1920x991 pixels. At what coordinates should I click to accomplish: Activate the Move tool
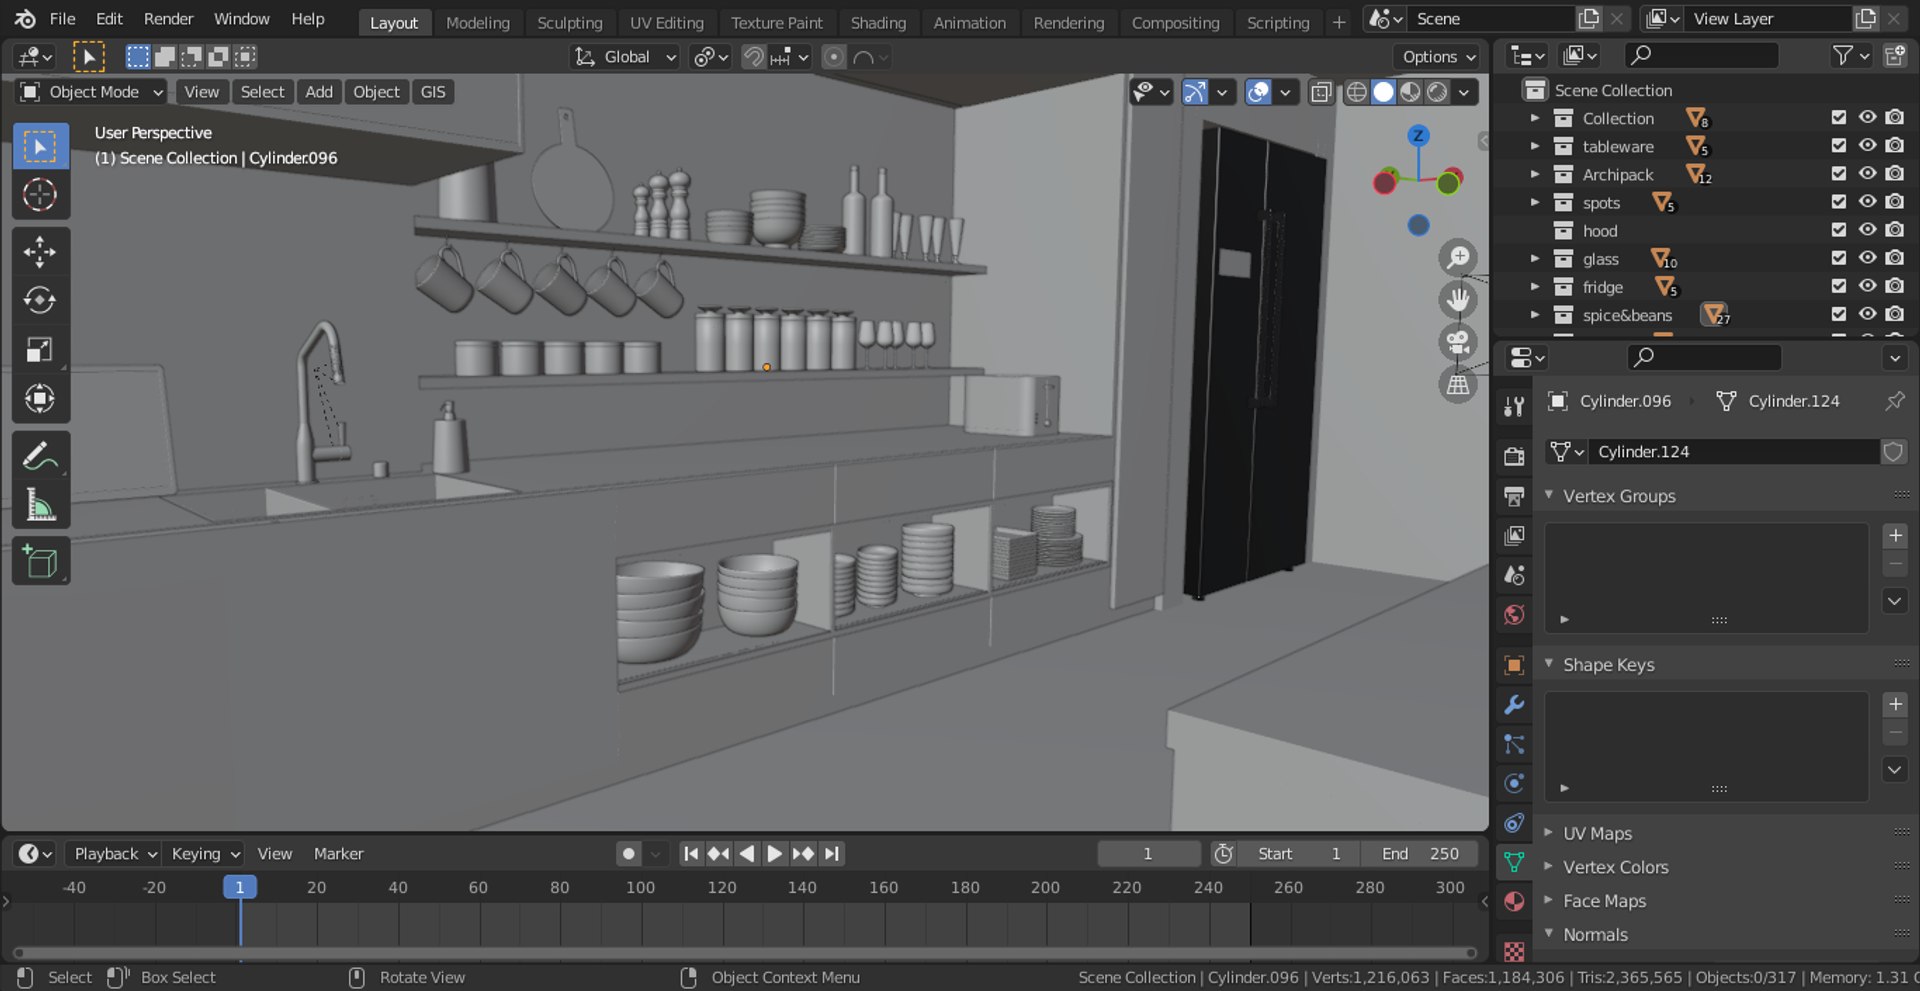pos(40,252)
